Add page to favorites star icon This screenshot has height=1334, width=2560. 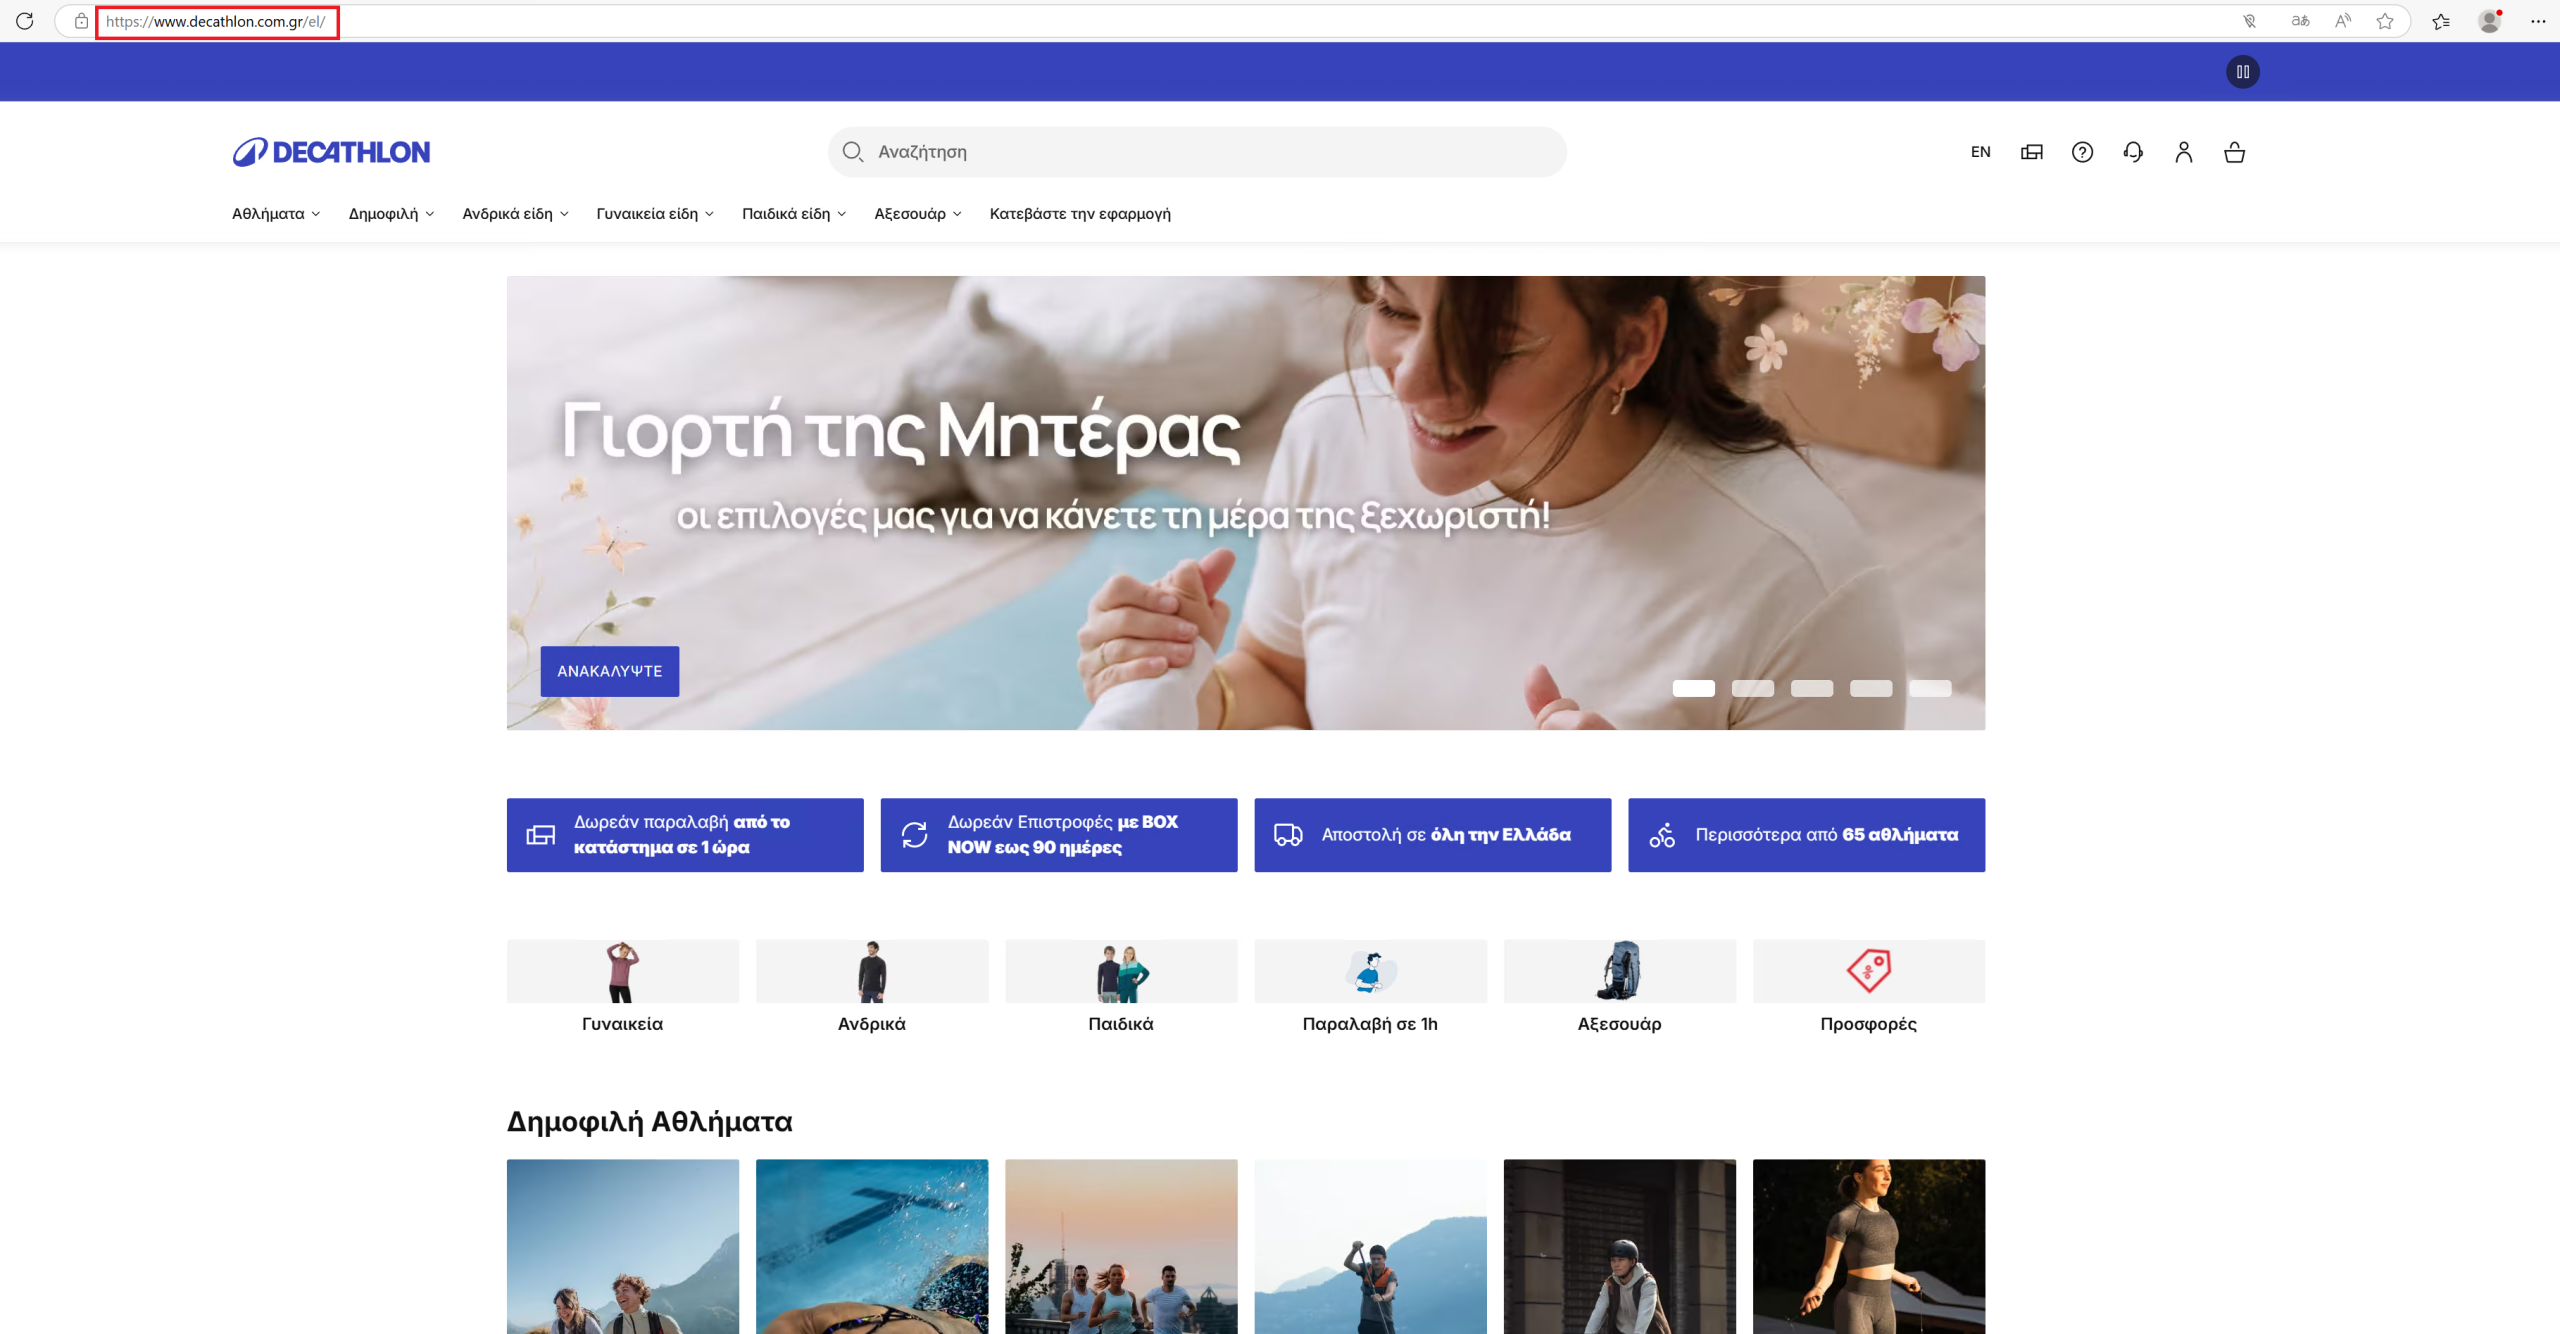[2385, 21]
